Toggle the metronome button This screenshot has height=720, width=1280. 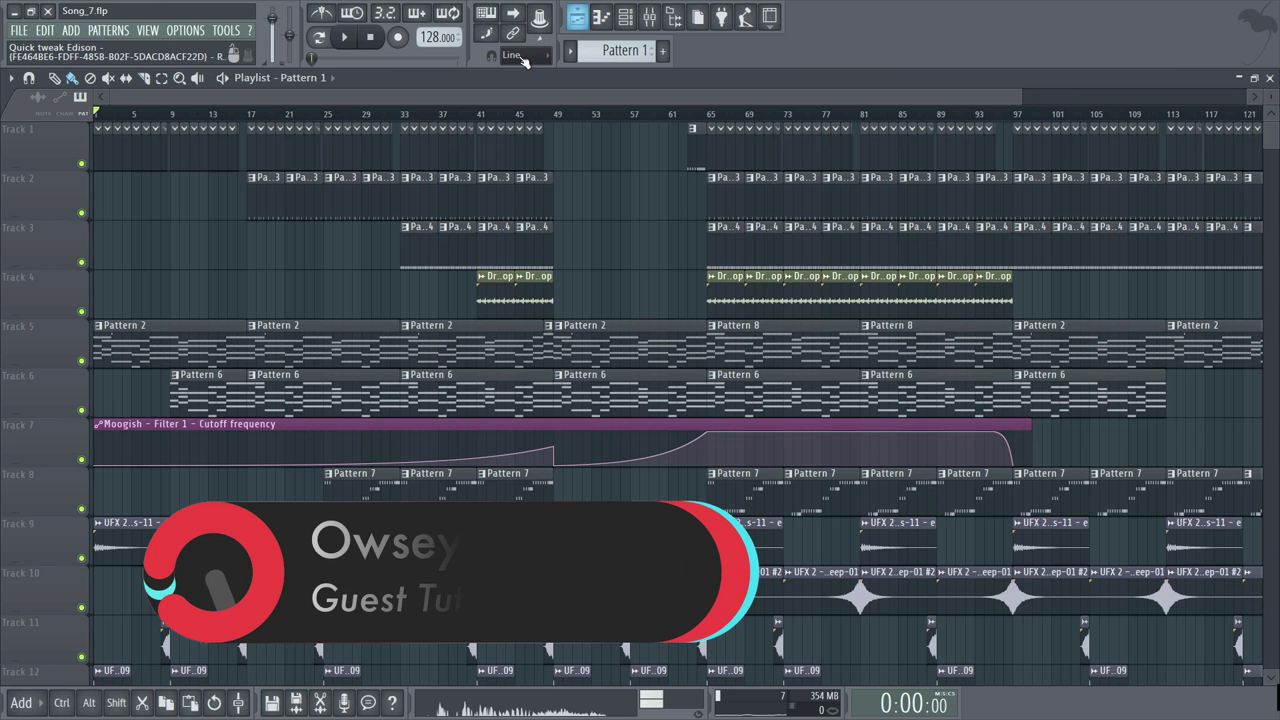tap(321, 13)
